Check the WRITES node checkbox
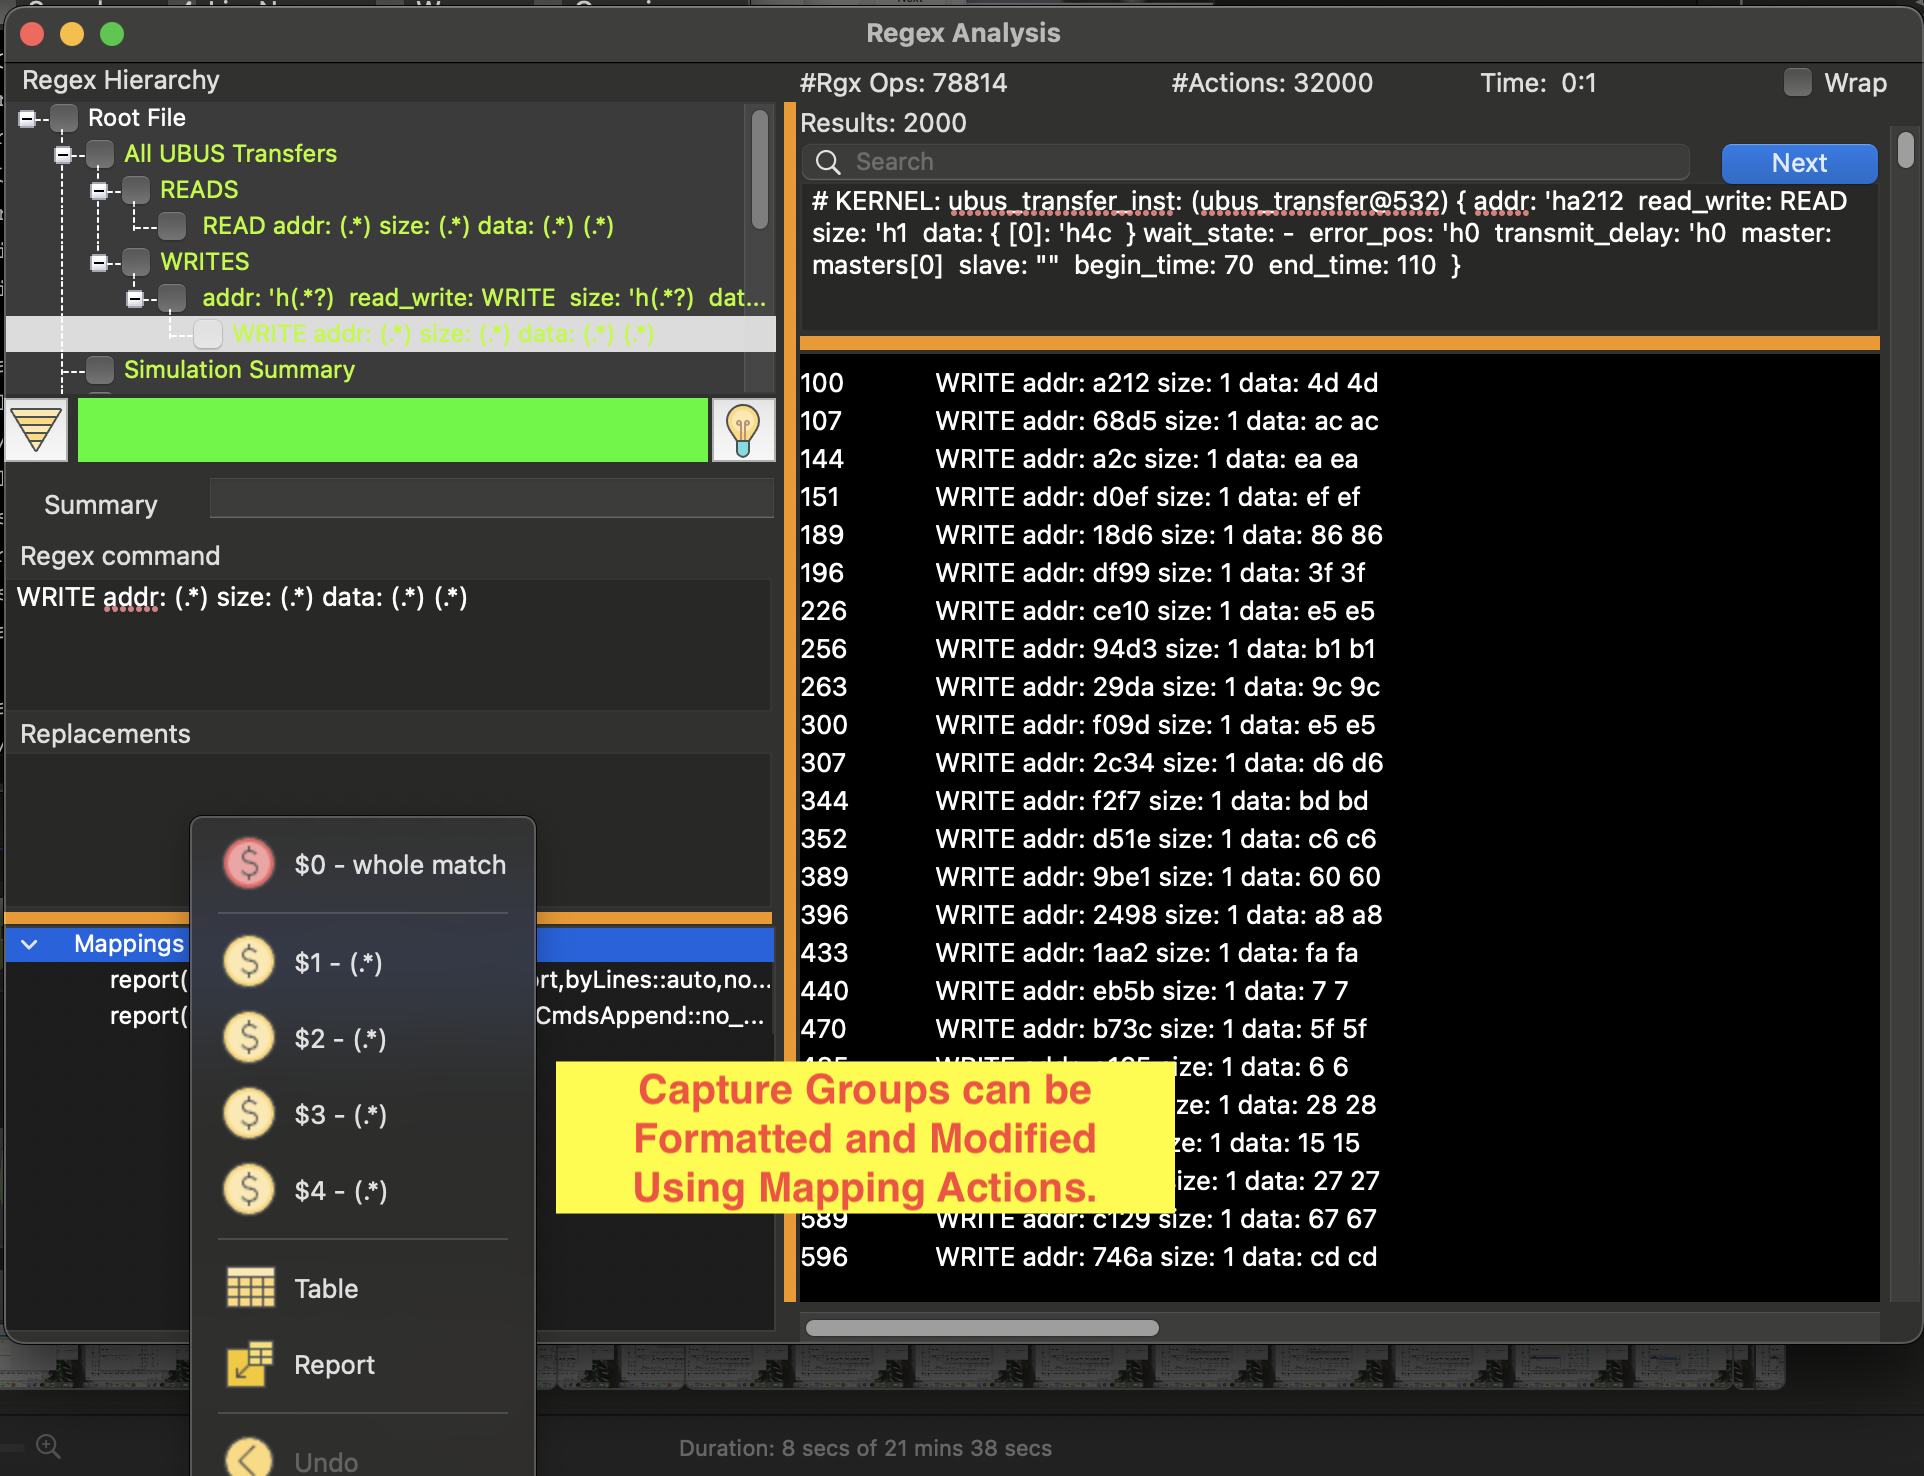 click(136, 262)
